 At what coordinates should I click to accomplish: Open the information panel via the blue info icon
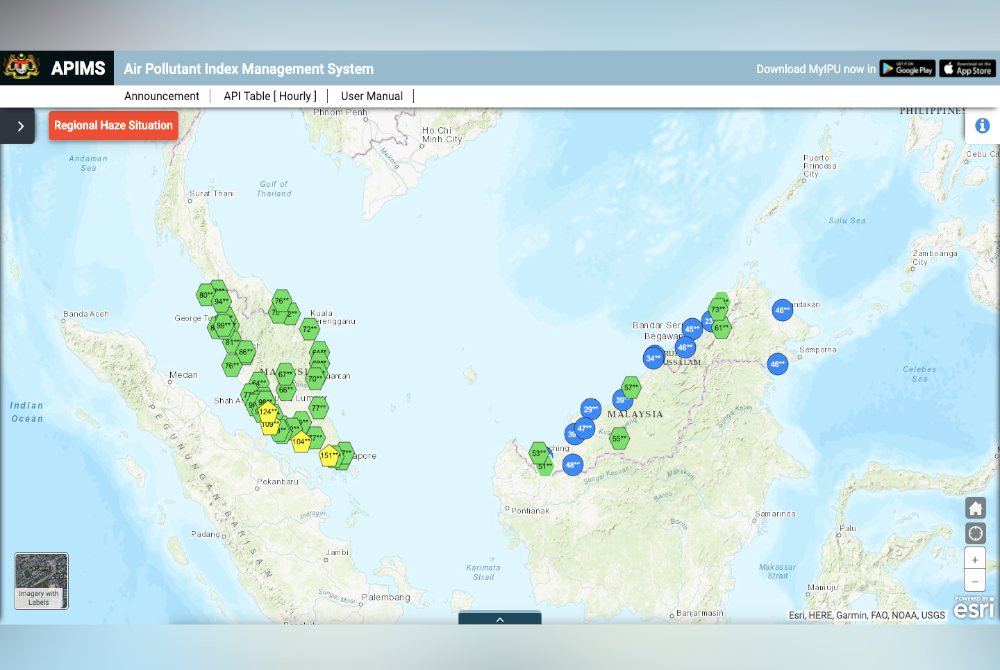click(x=982, y=125)
